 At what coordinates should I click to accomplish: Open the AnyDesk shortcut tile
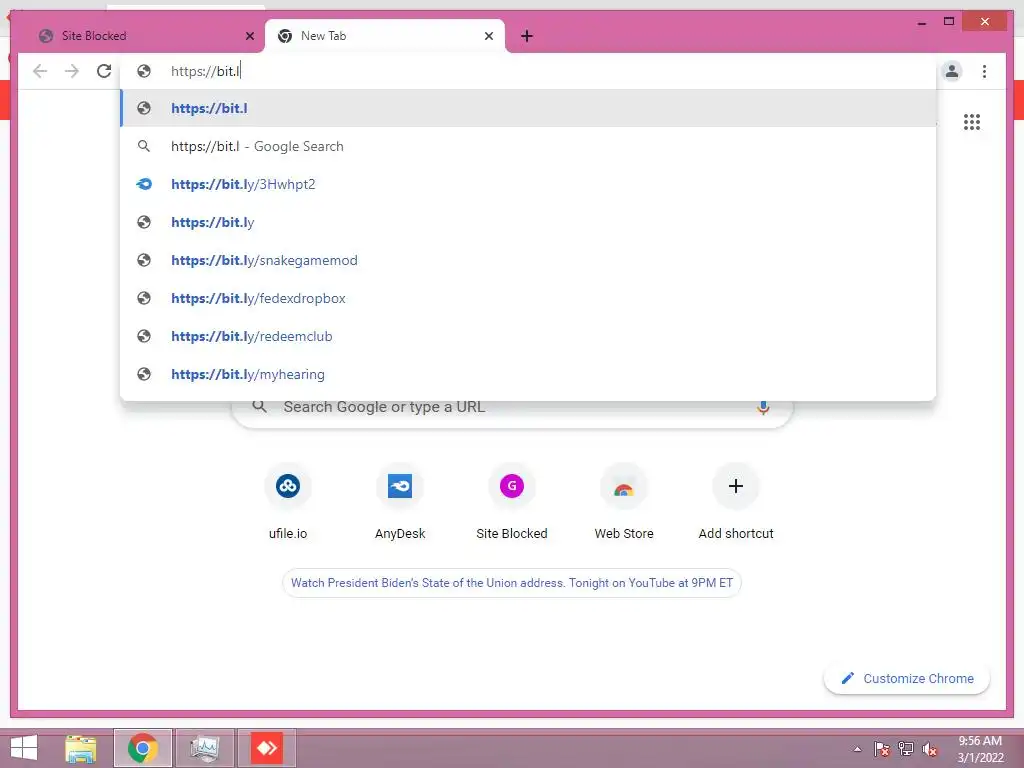(400, 503)
